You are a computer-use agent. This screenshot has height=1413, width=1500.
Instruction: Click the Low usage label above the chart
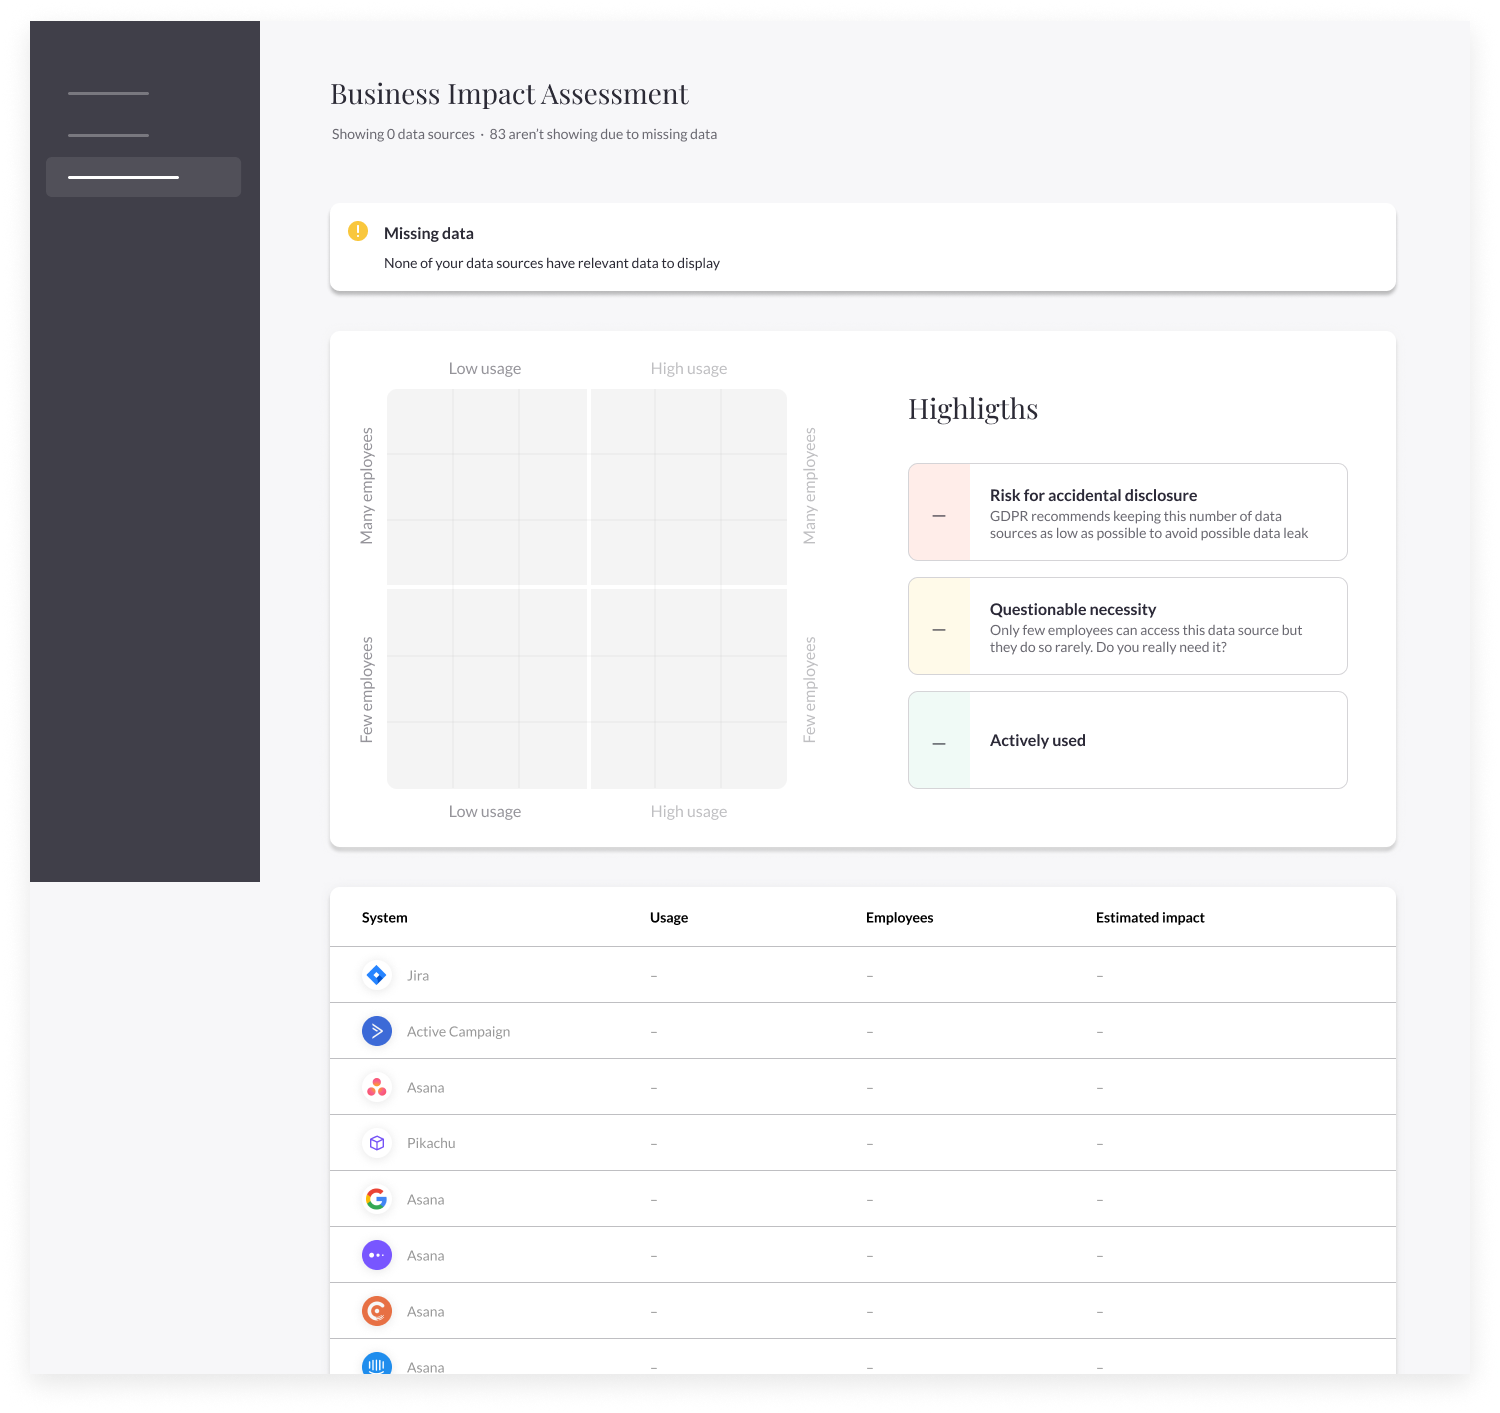485,368
